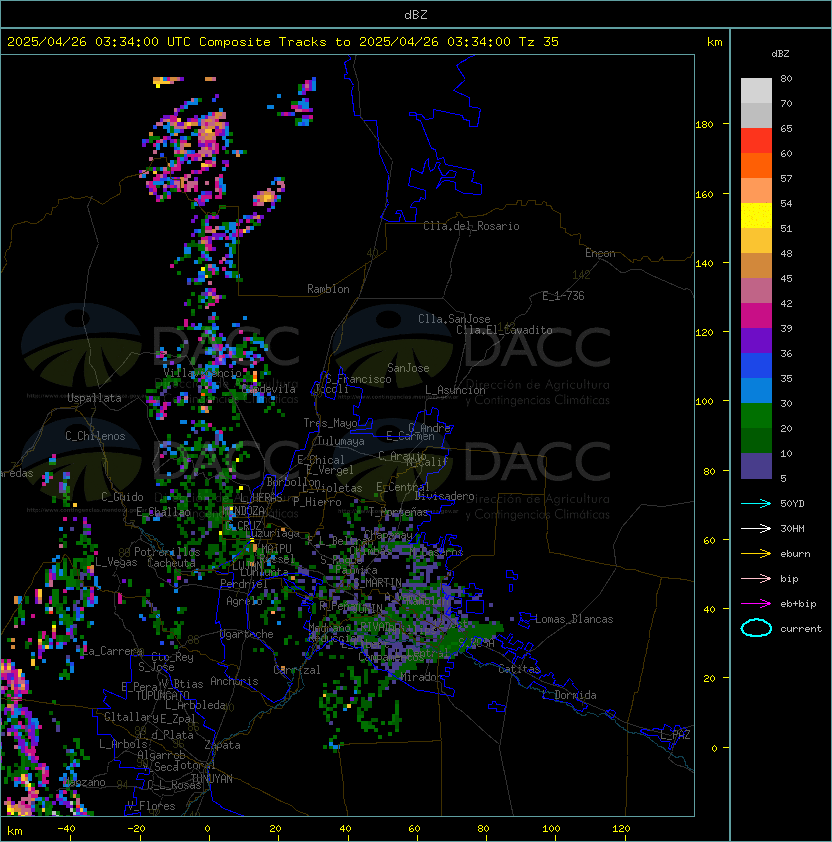Screen dimensions: 832x842
Task: Click the 180 tick on vertical km axis
Action: [704, 125]
